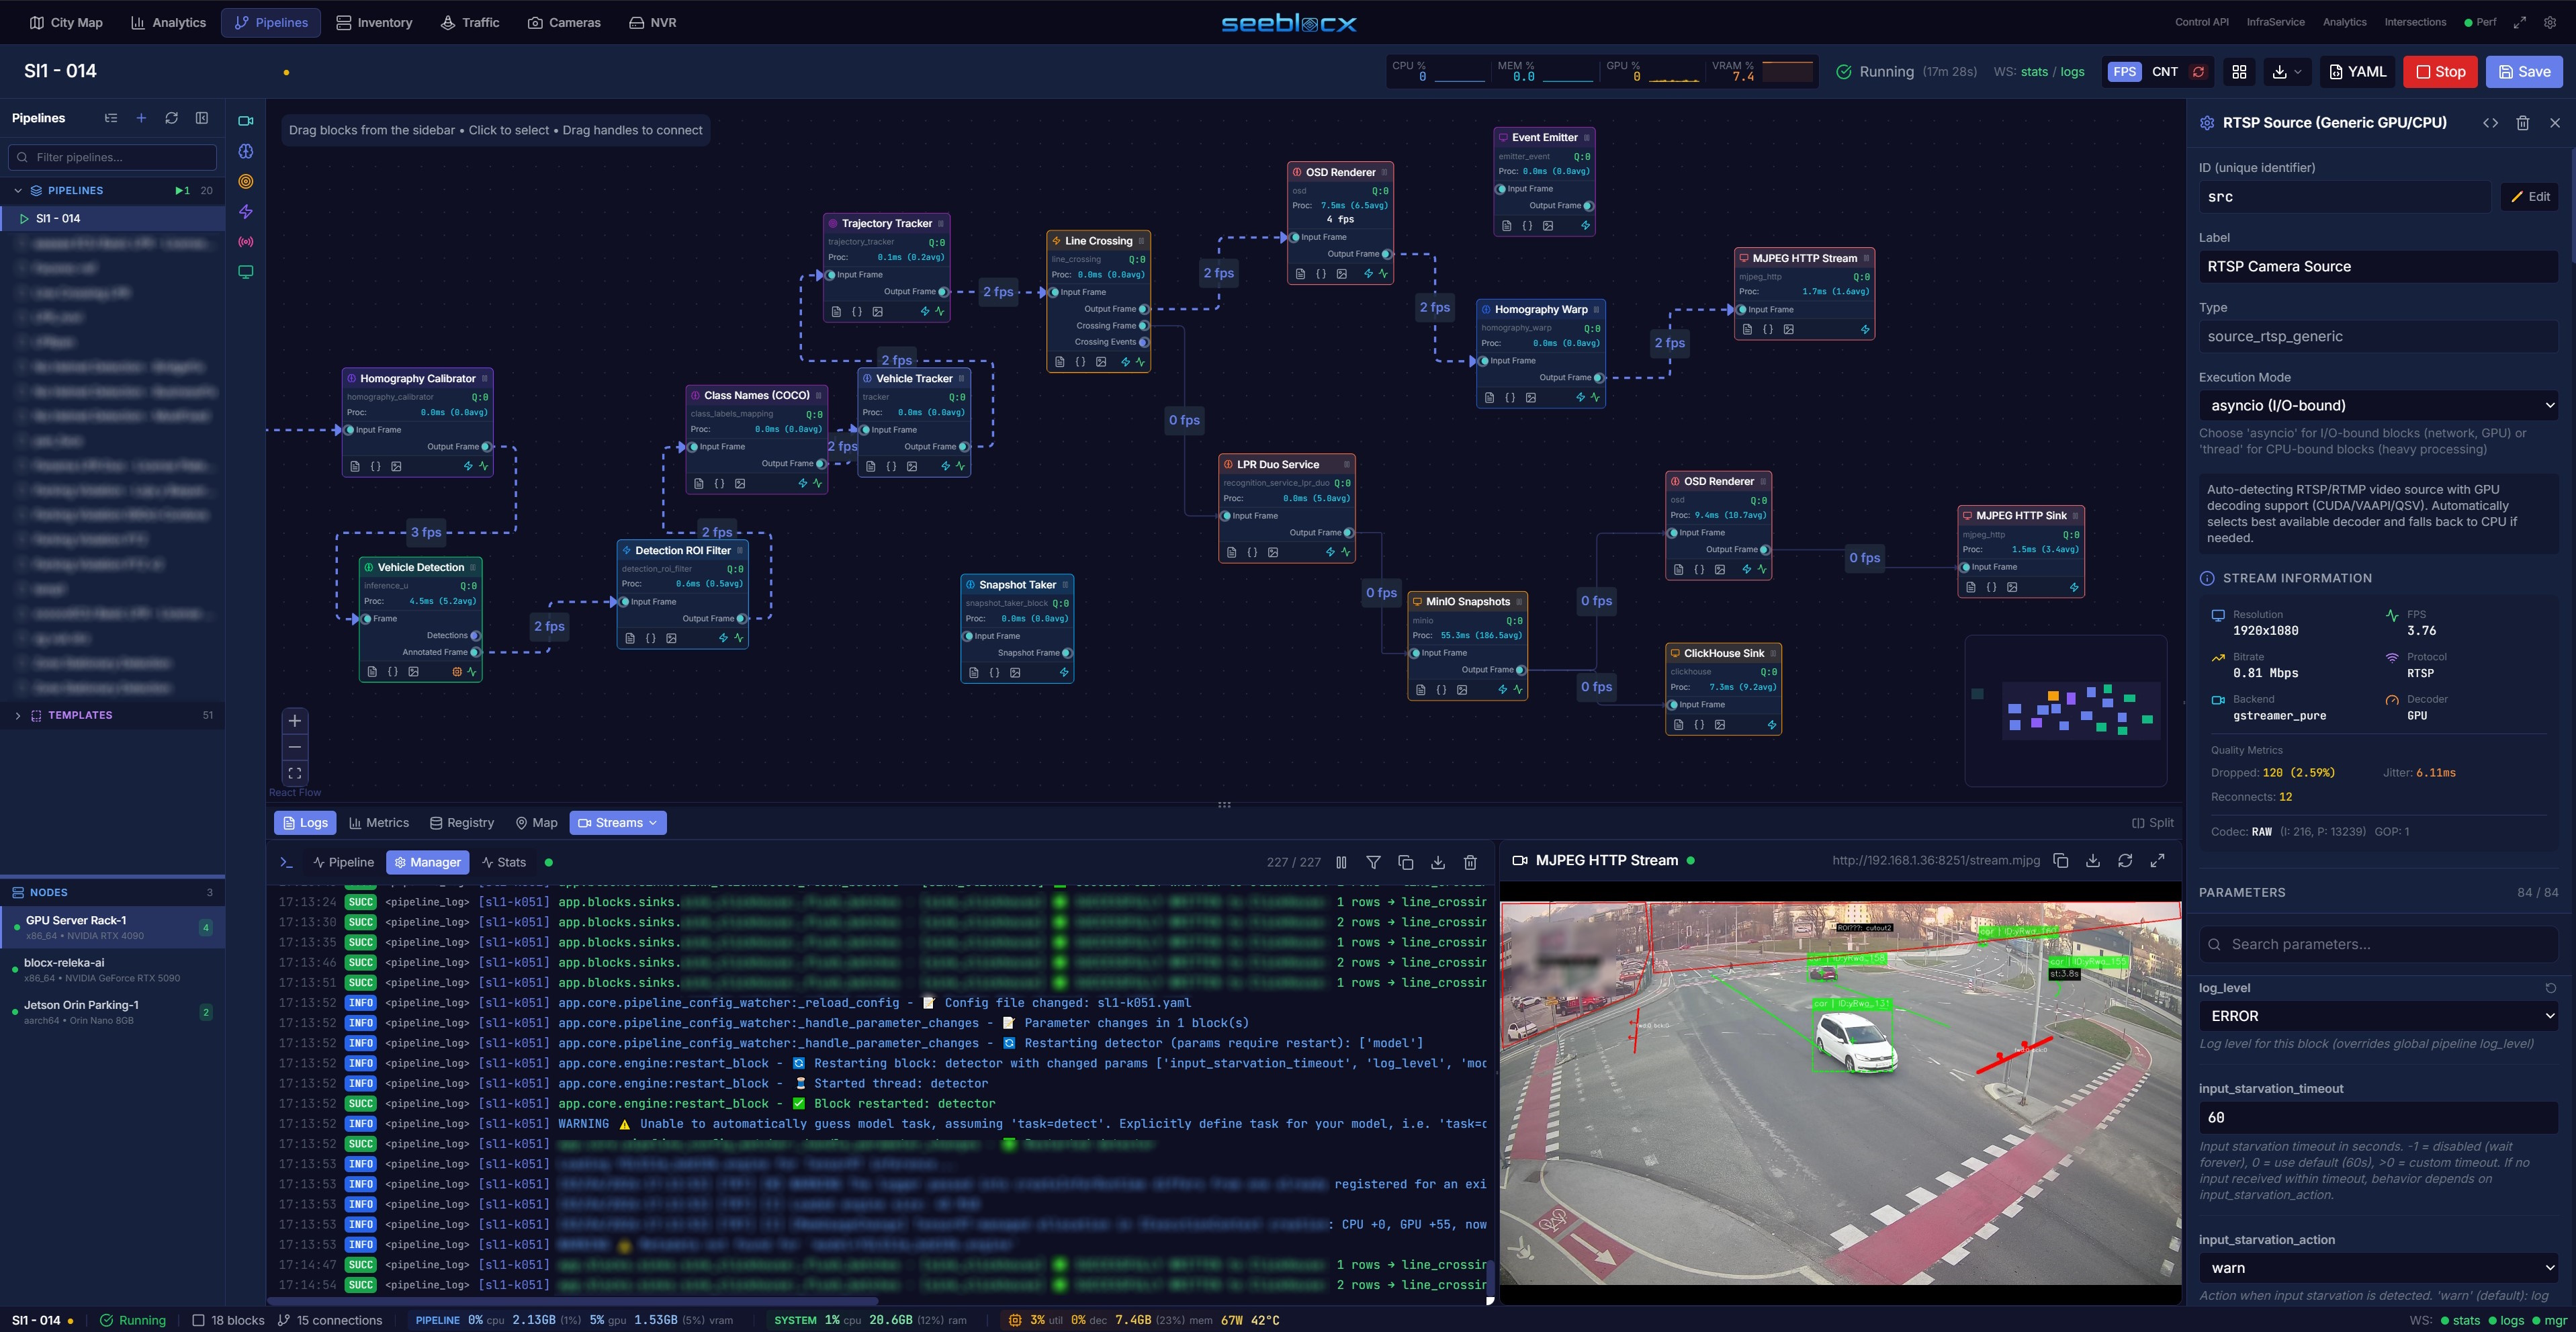Click the auto-layout grid icon in toolbar
This screenshot has height=1332, width=2576.
(2239, 72)
